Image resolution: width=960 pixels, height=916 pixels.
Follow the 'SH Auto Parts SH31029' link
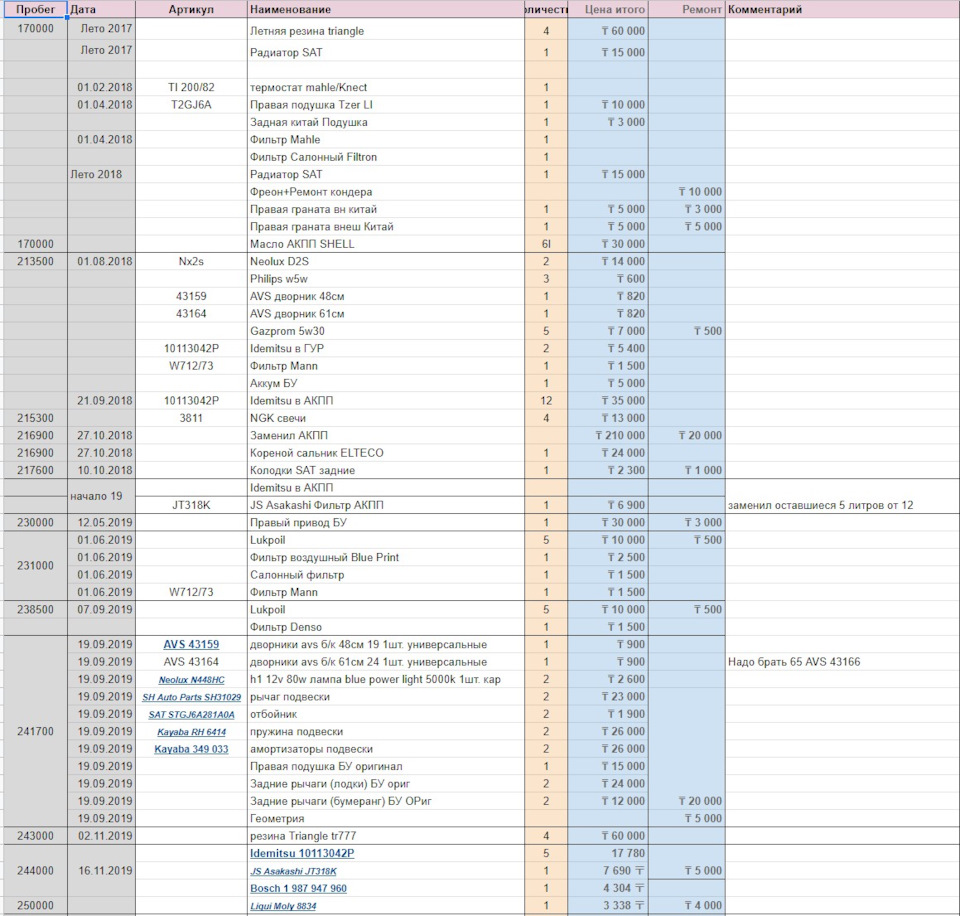[191, 697]
